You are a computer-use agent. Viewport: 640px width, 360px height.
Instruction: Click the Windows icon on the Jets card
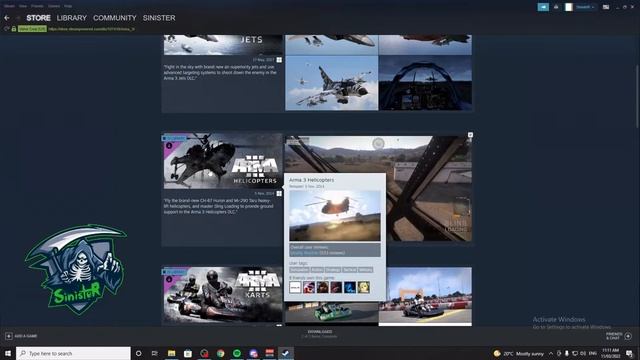(x=279, y=60)
